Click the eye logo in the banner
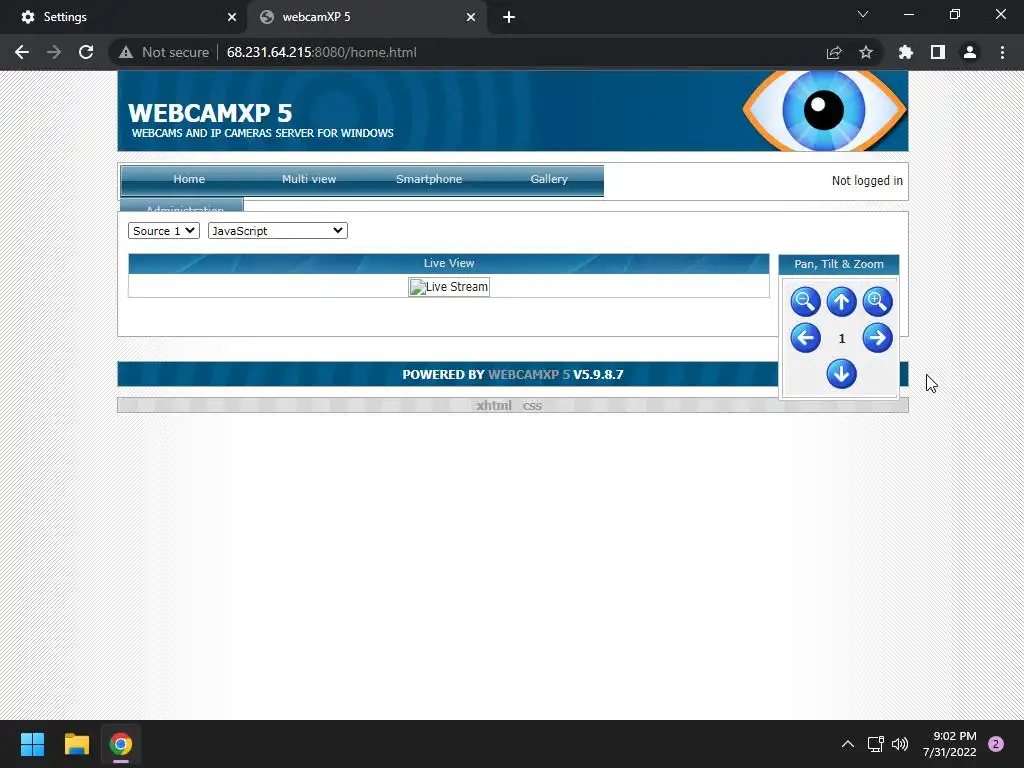This screenshot has width=1024, height=768. click(x=824, y=110)
